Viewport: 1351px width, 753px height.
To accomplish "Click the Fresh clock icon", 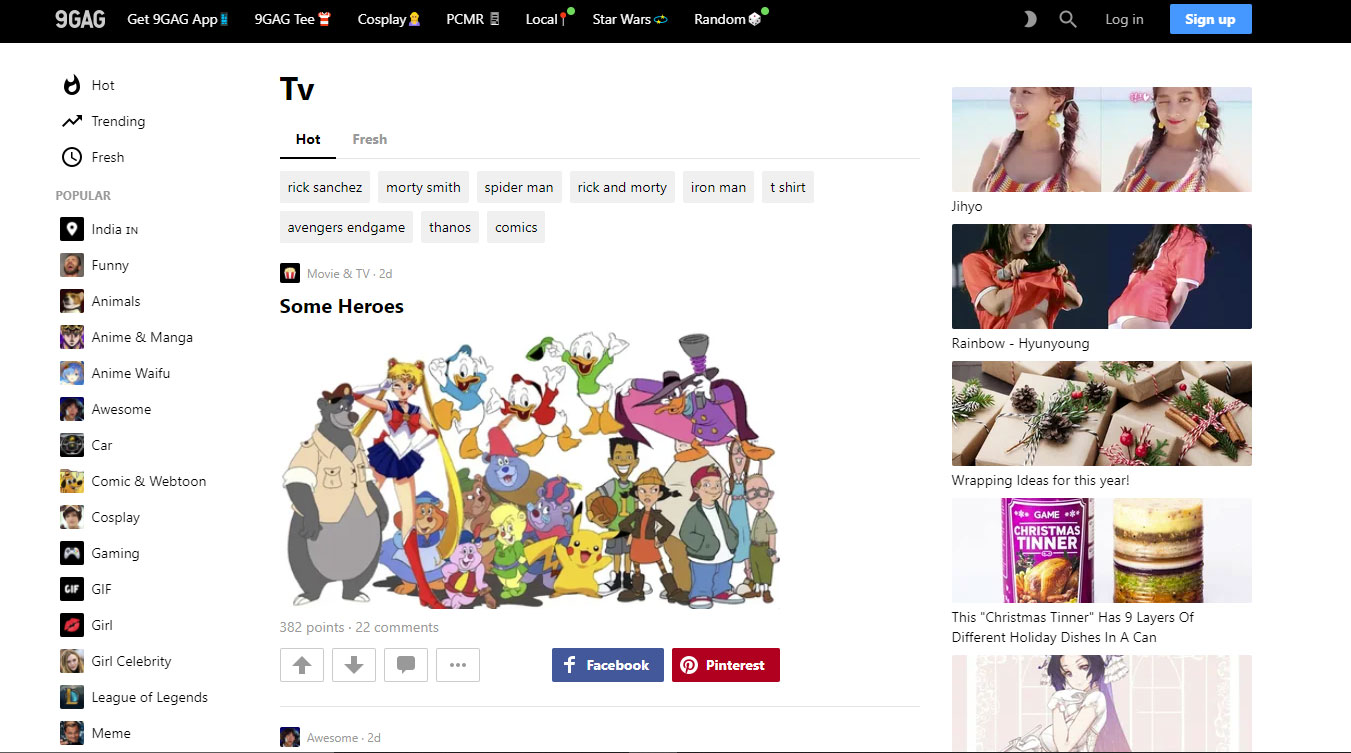I will click(x=71, y=157).
